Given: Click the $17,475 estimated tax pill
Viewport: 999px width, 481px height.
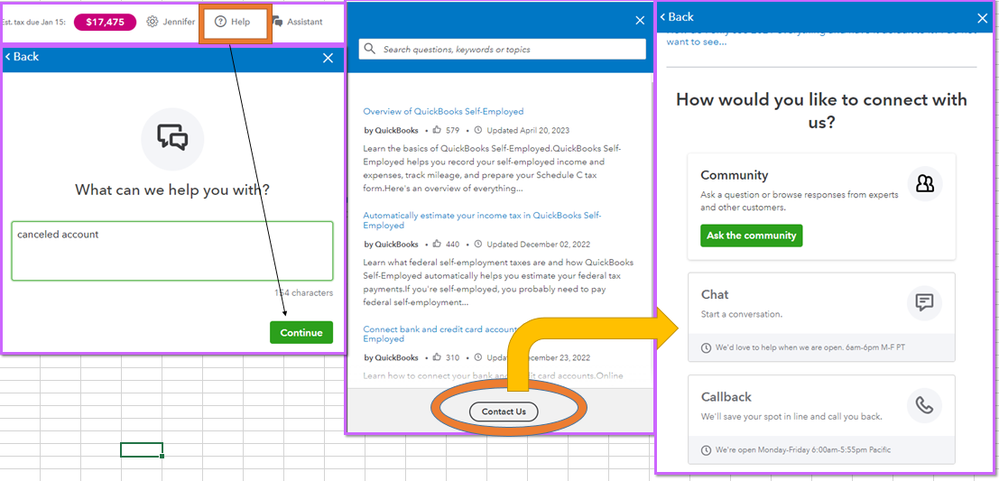Looking at the screenshot, I should pos(105,22).
